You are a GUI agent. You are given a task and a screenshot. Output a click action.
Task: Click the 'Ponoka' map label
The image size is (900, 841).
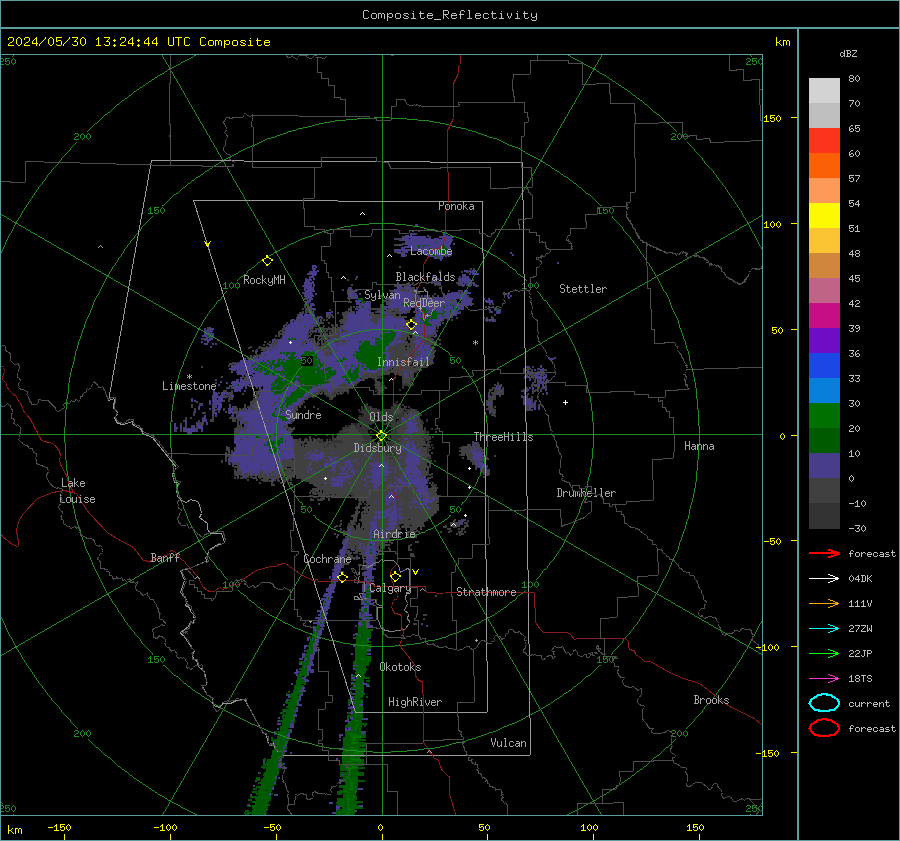(x=456, y=206)
